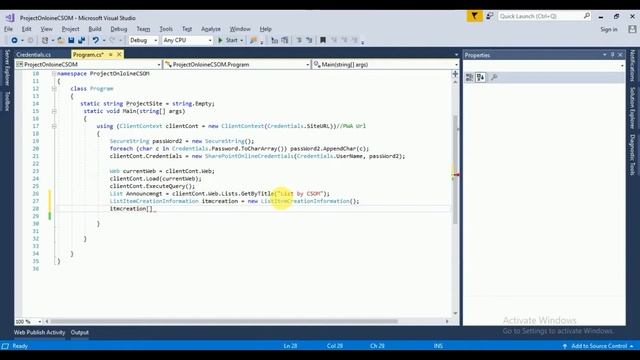Toggle a bookmark with the bookmark icon

pyautogui.click(x=323, y=40)
